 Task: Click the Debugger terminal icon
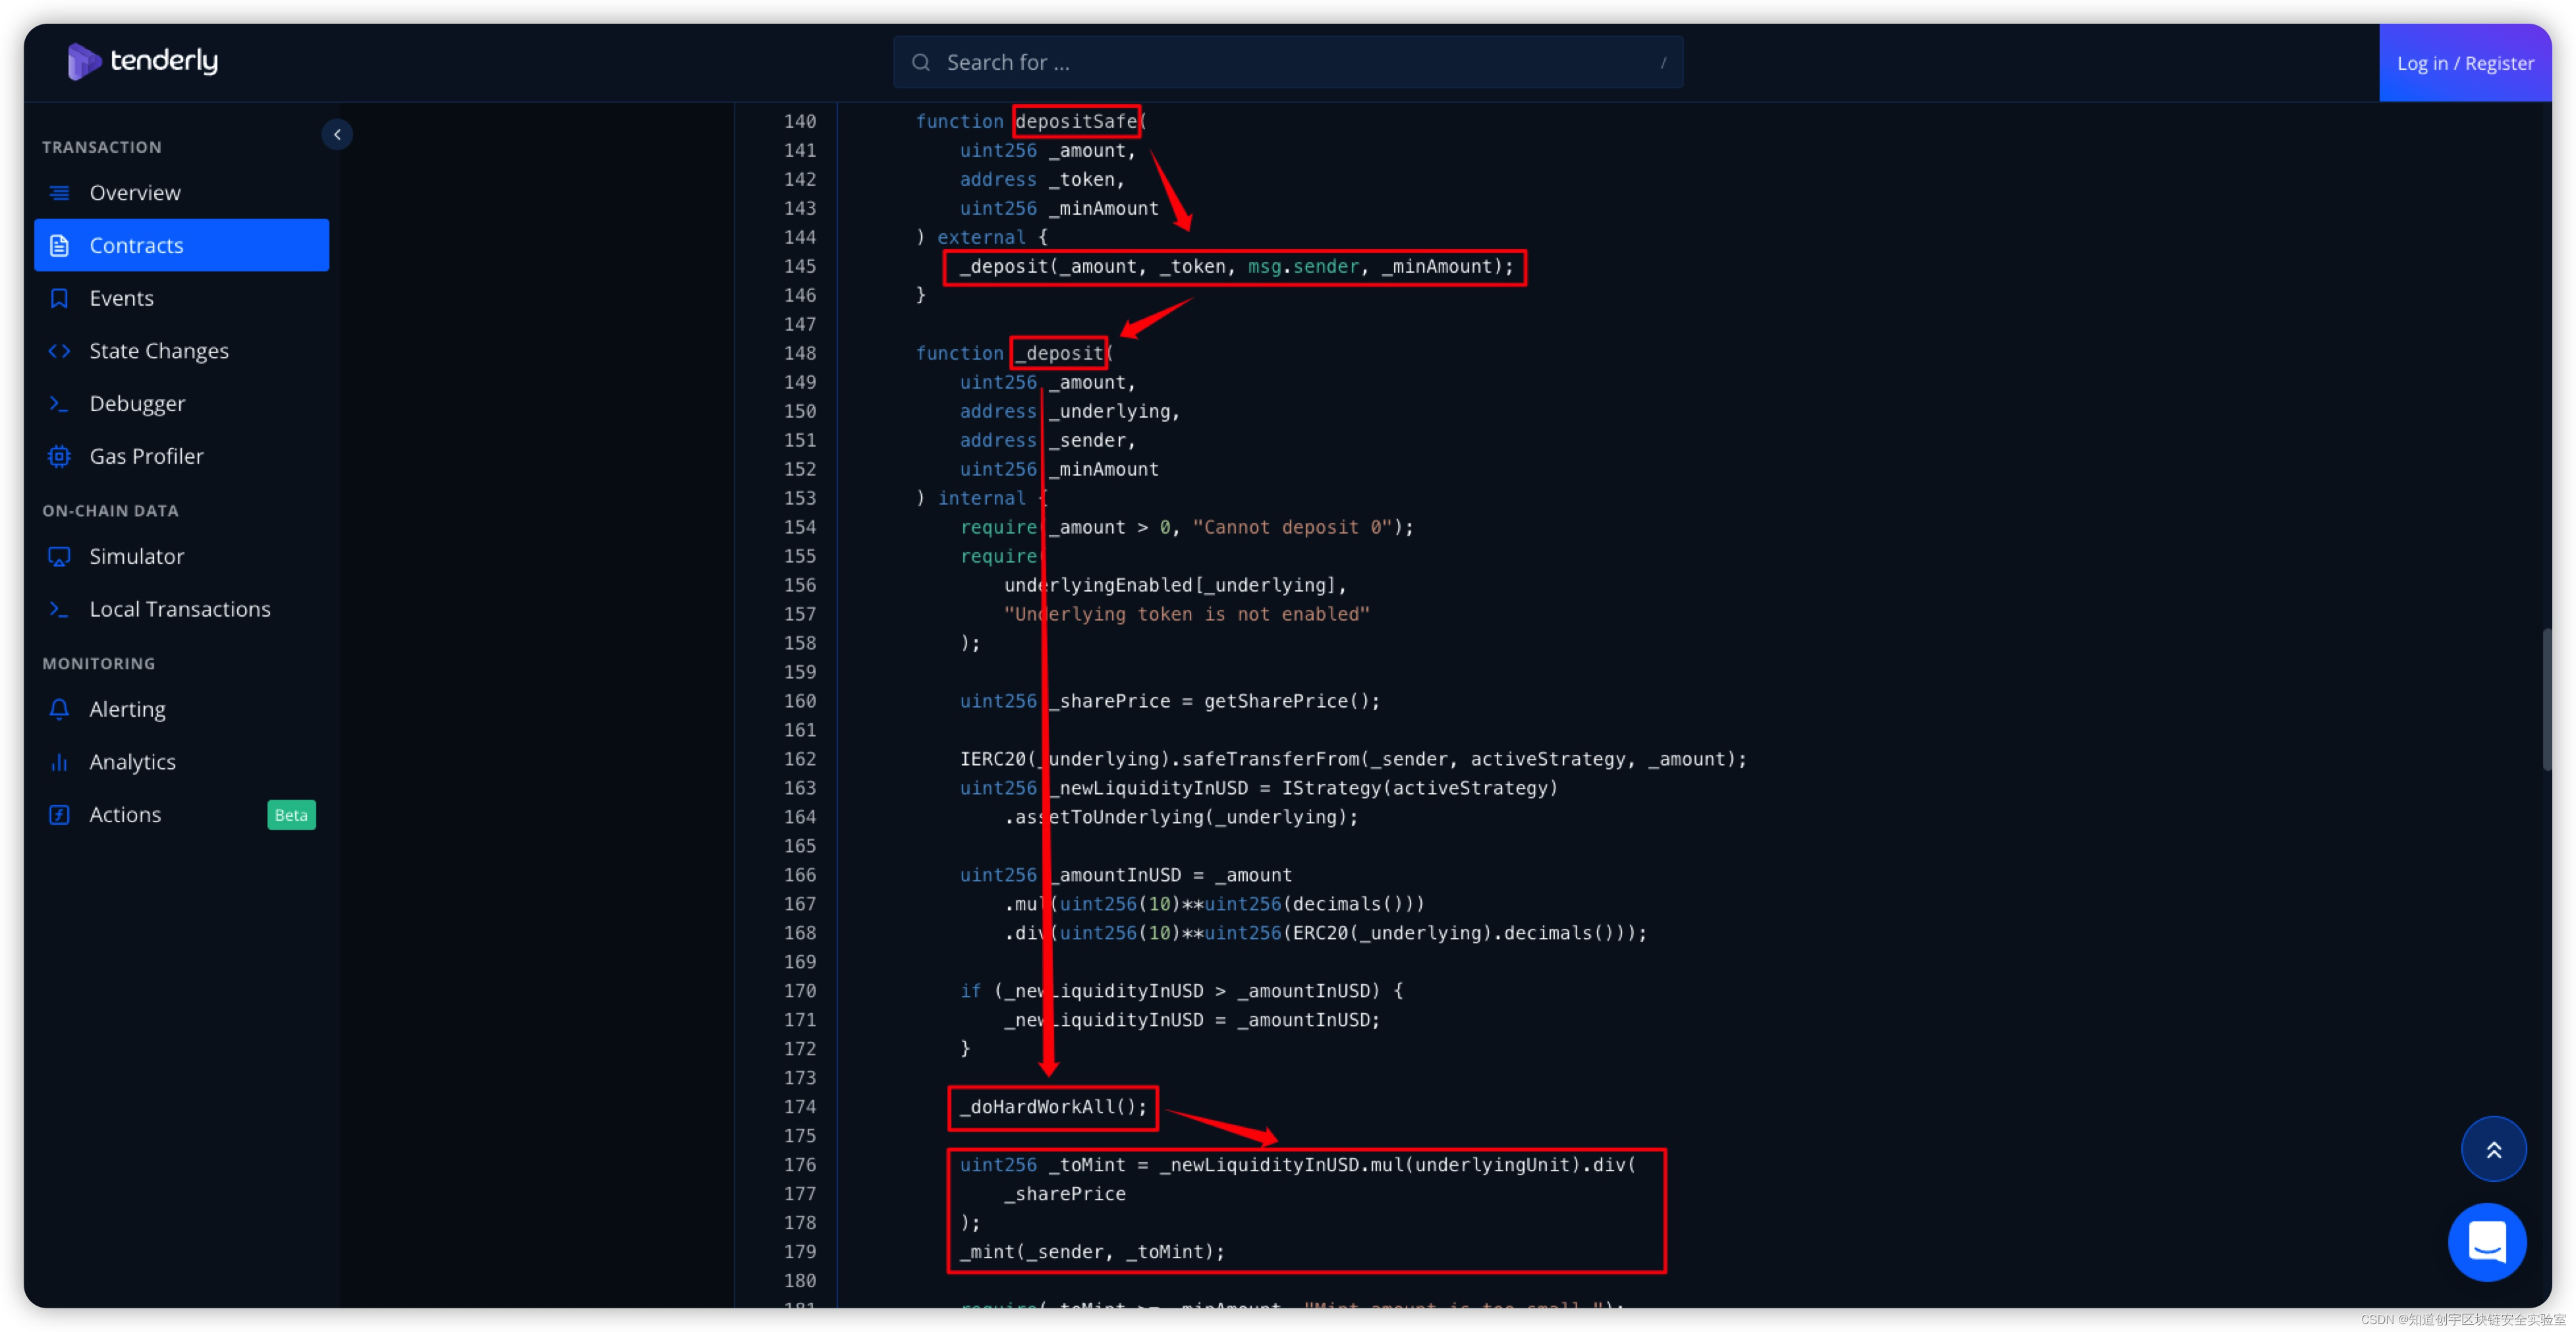[60, 404]
